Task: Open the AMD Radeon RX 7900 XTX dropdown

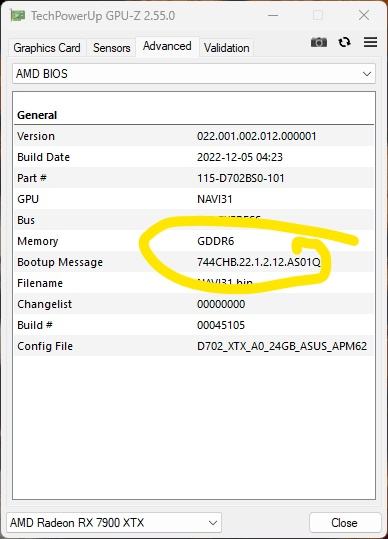Action: coord(114,522)
